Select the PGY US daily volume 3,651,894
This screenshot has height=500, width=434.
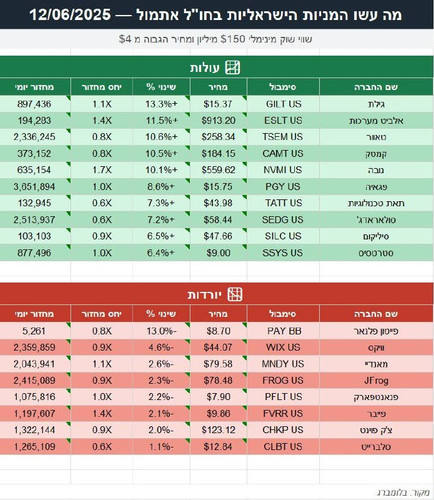pyautogui.click(x=34, y=186)
